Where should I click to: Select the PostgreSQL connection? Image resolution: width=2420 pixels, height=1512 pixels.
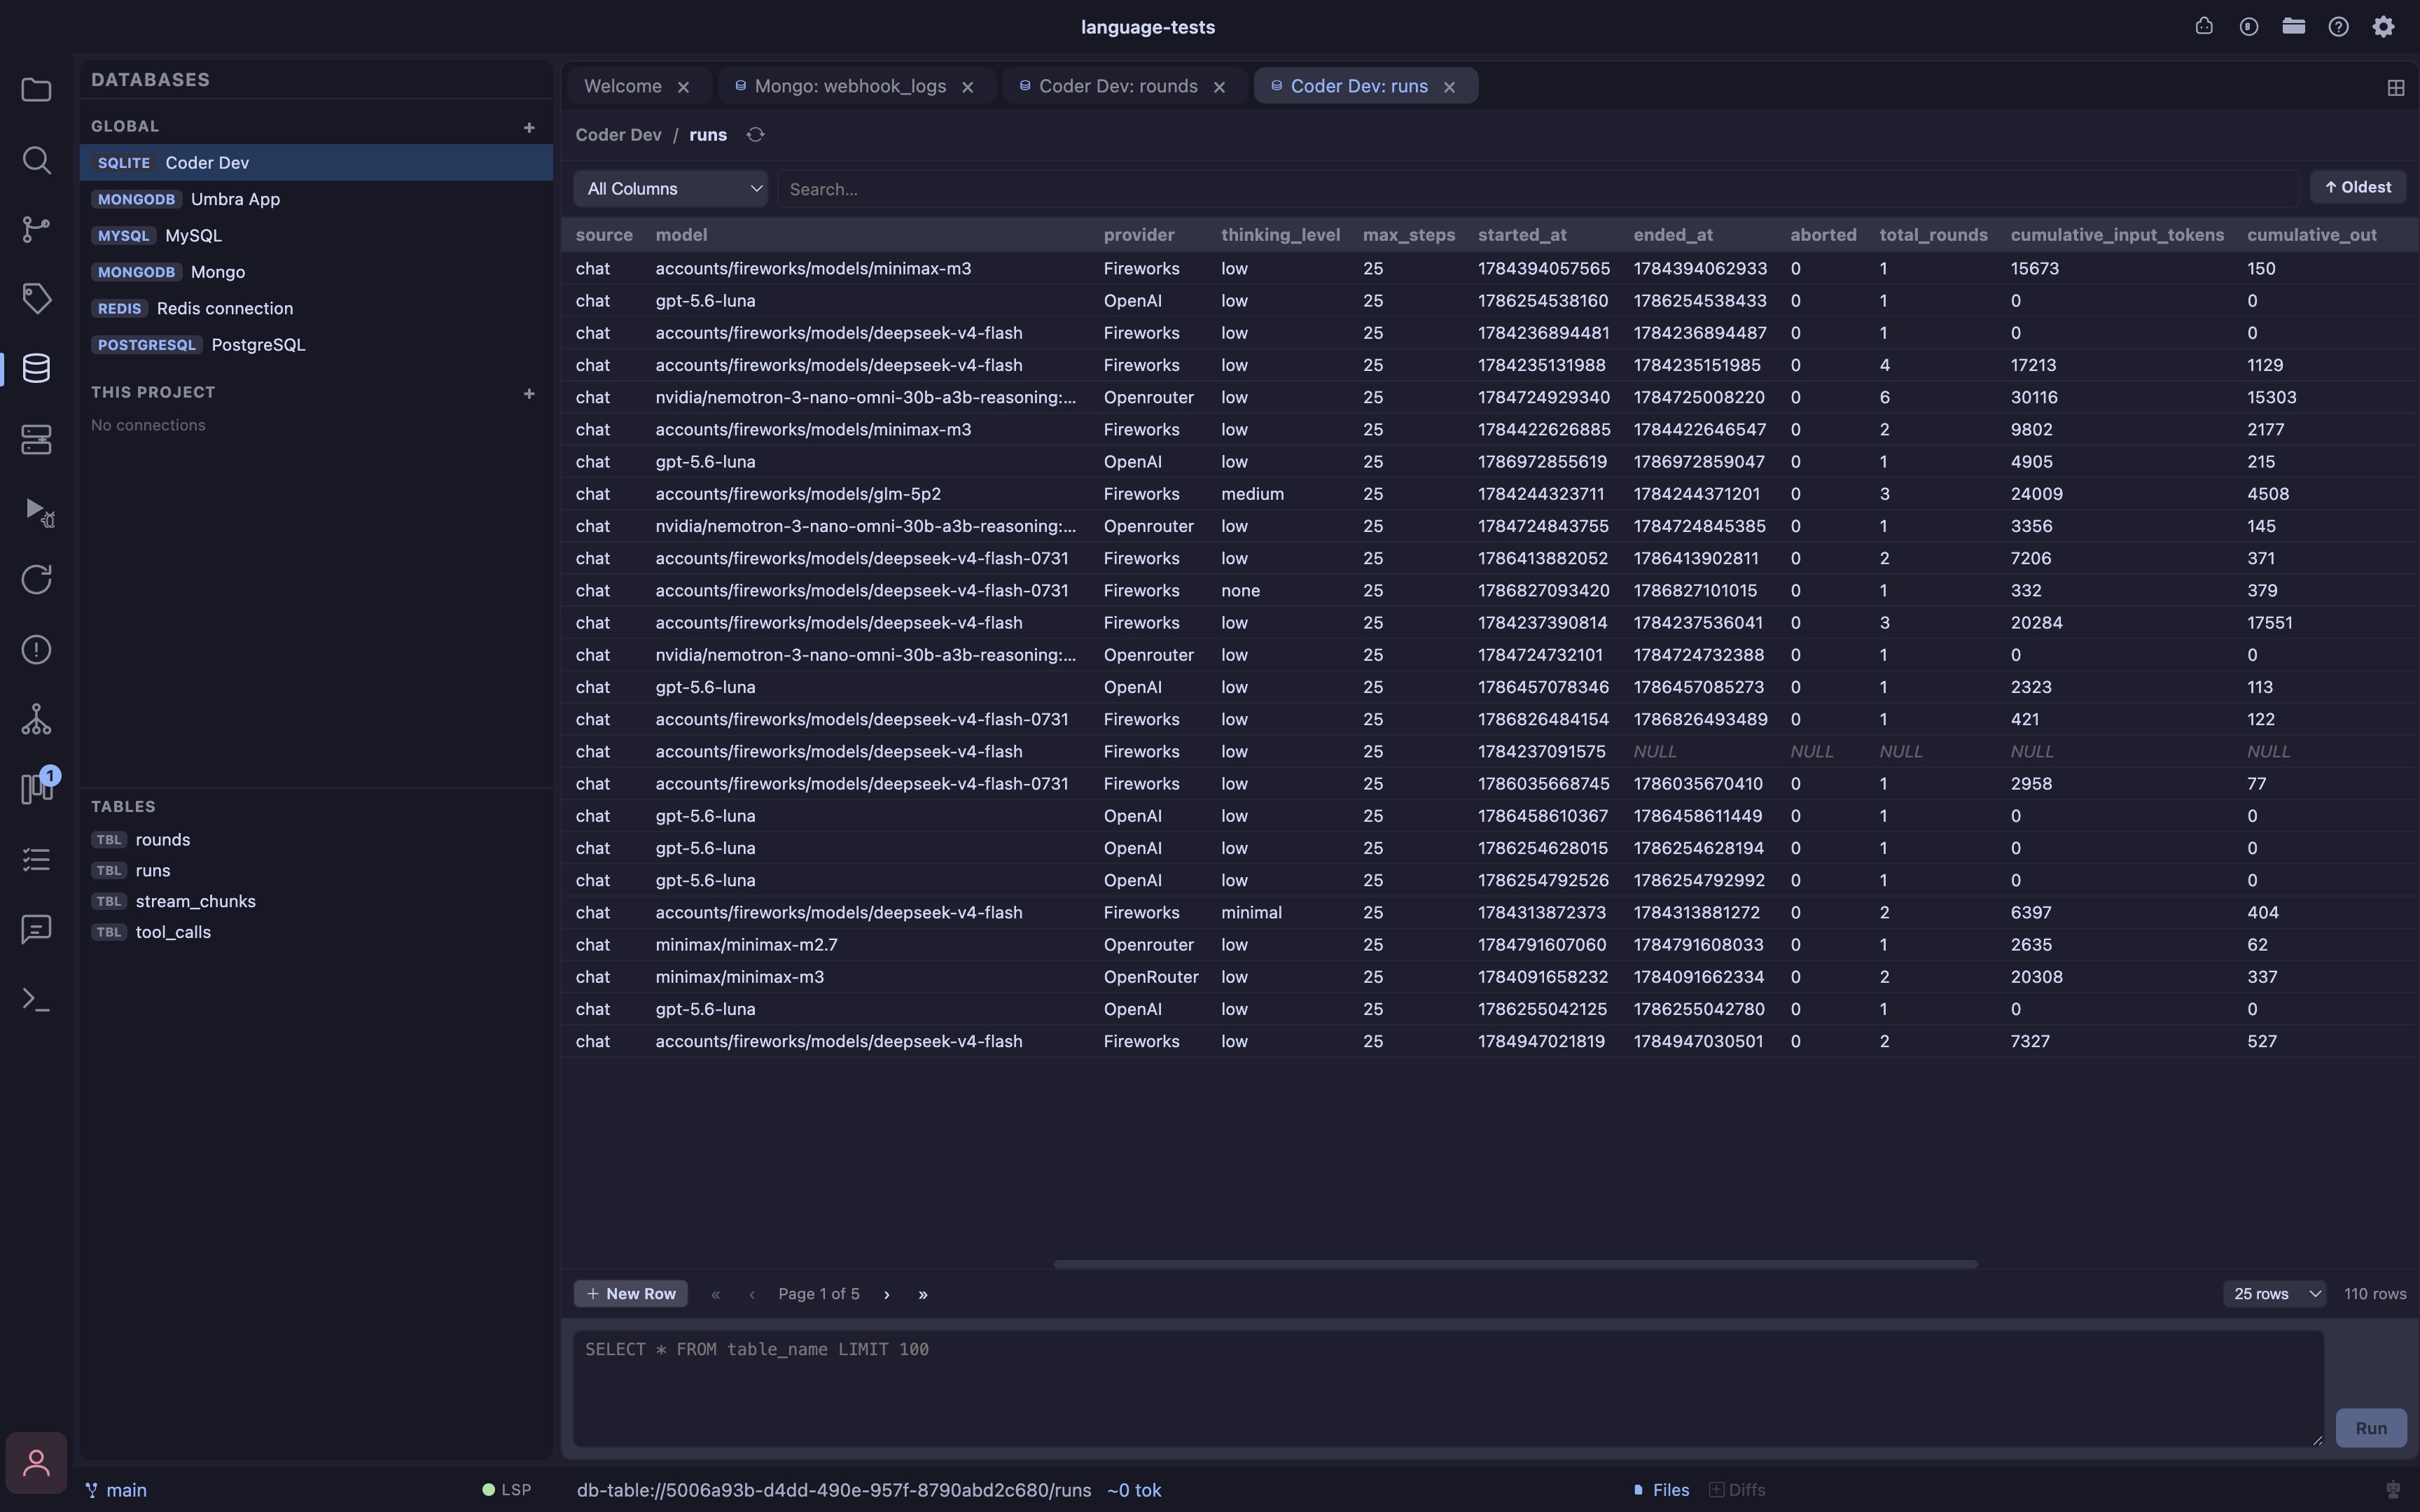[316, 345]
